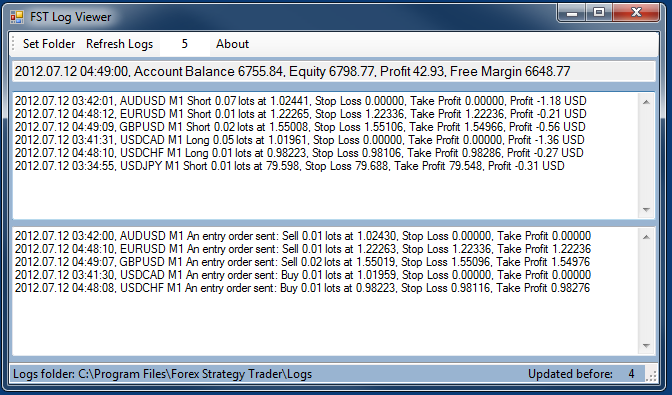Click the Updated before label

pyautogui.click(x=570, y=374)
